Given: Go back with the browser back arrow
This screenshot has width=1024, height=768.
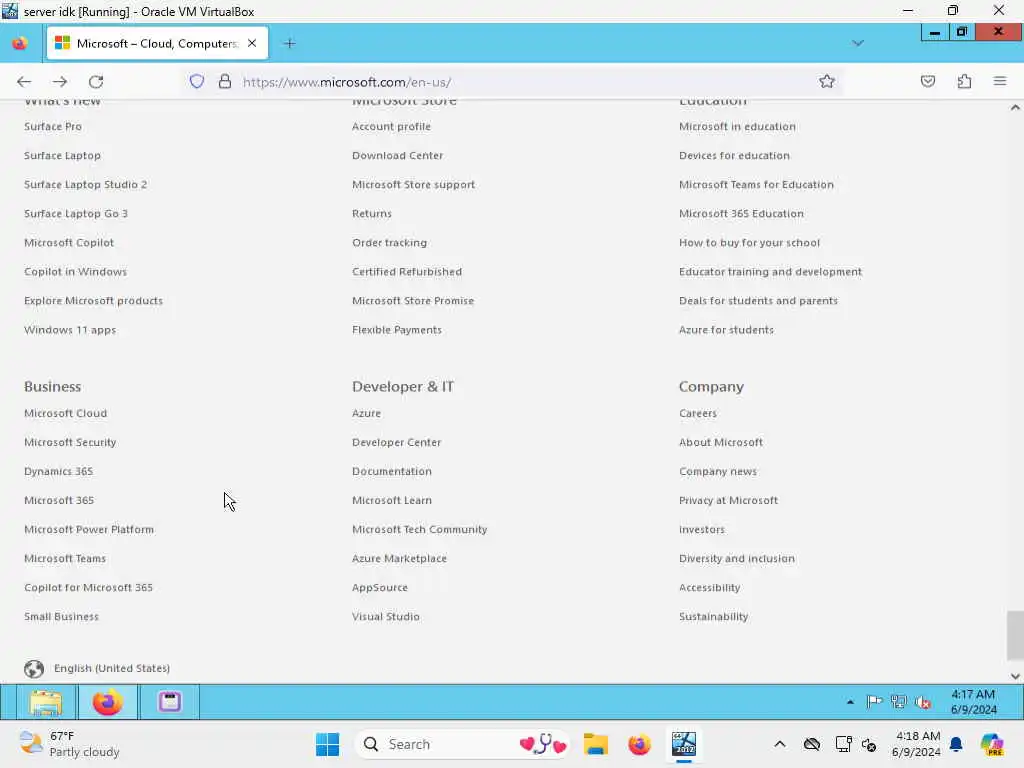Looking at the screenshot, I should (x=24, y=82).
